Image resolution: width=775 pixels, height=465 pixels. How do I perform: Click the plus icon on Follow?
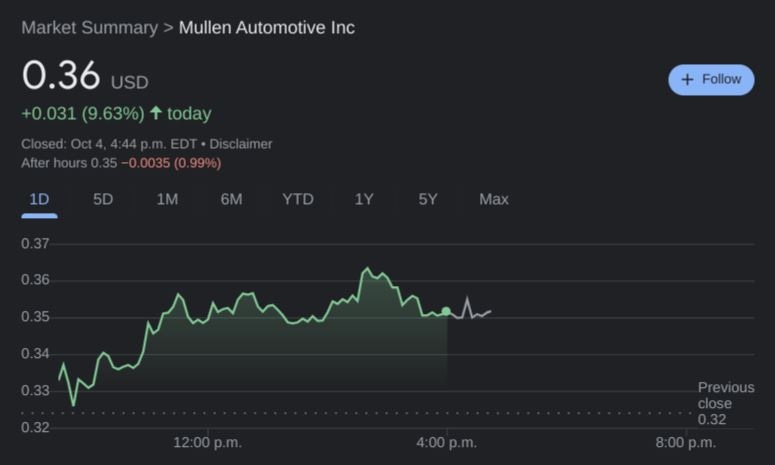(687, 80)
